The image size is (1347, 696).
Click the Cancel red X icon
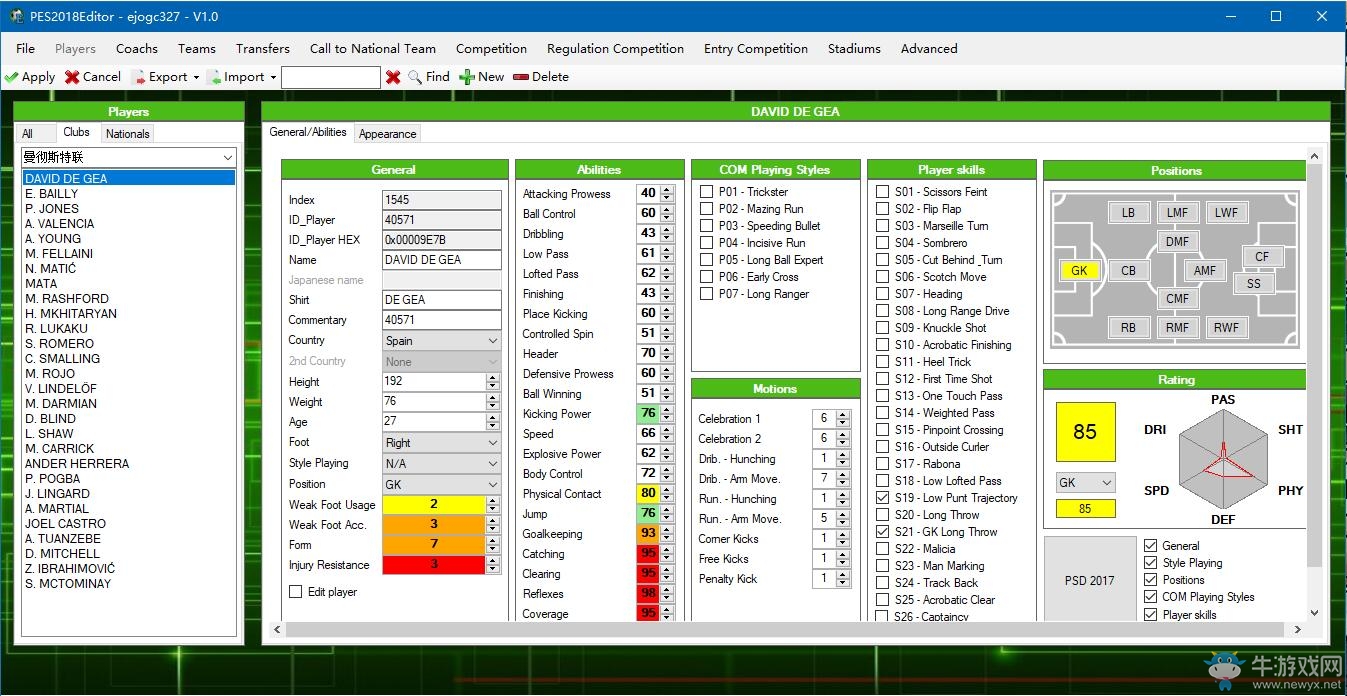point(72,77)
